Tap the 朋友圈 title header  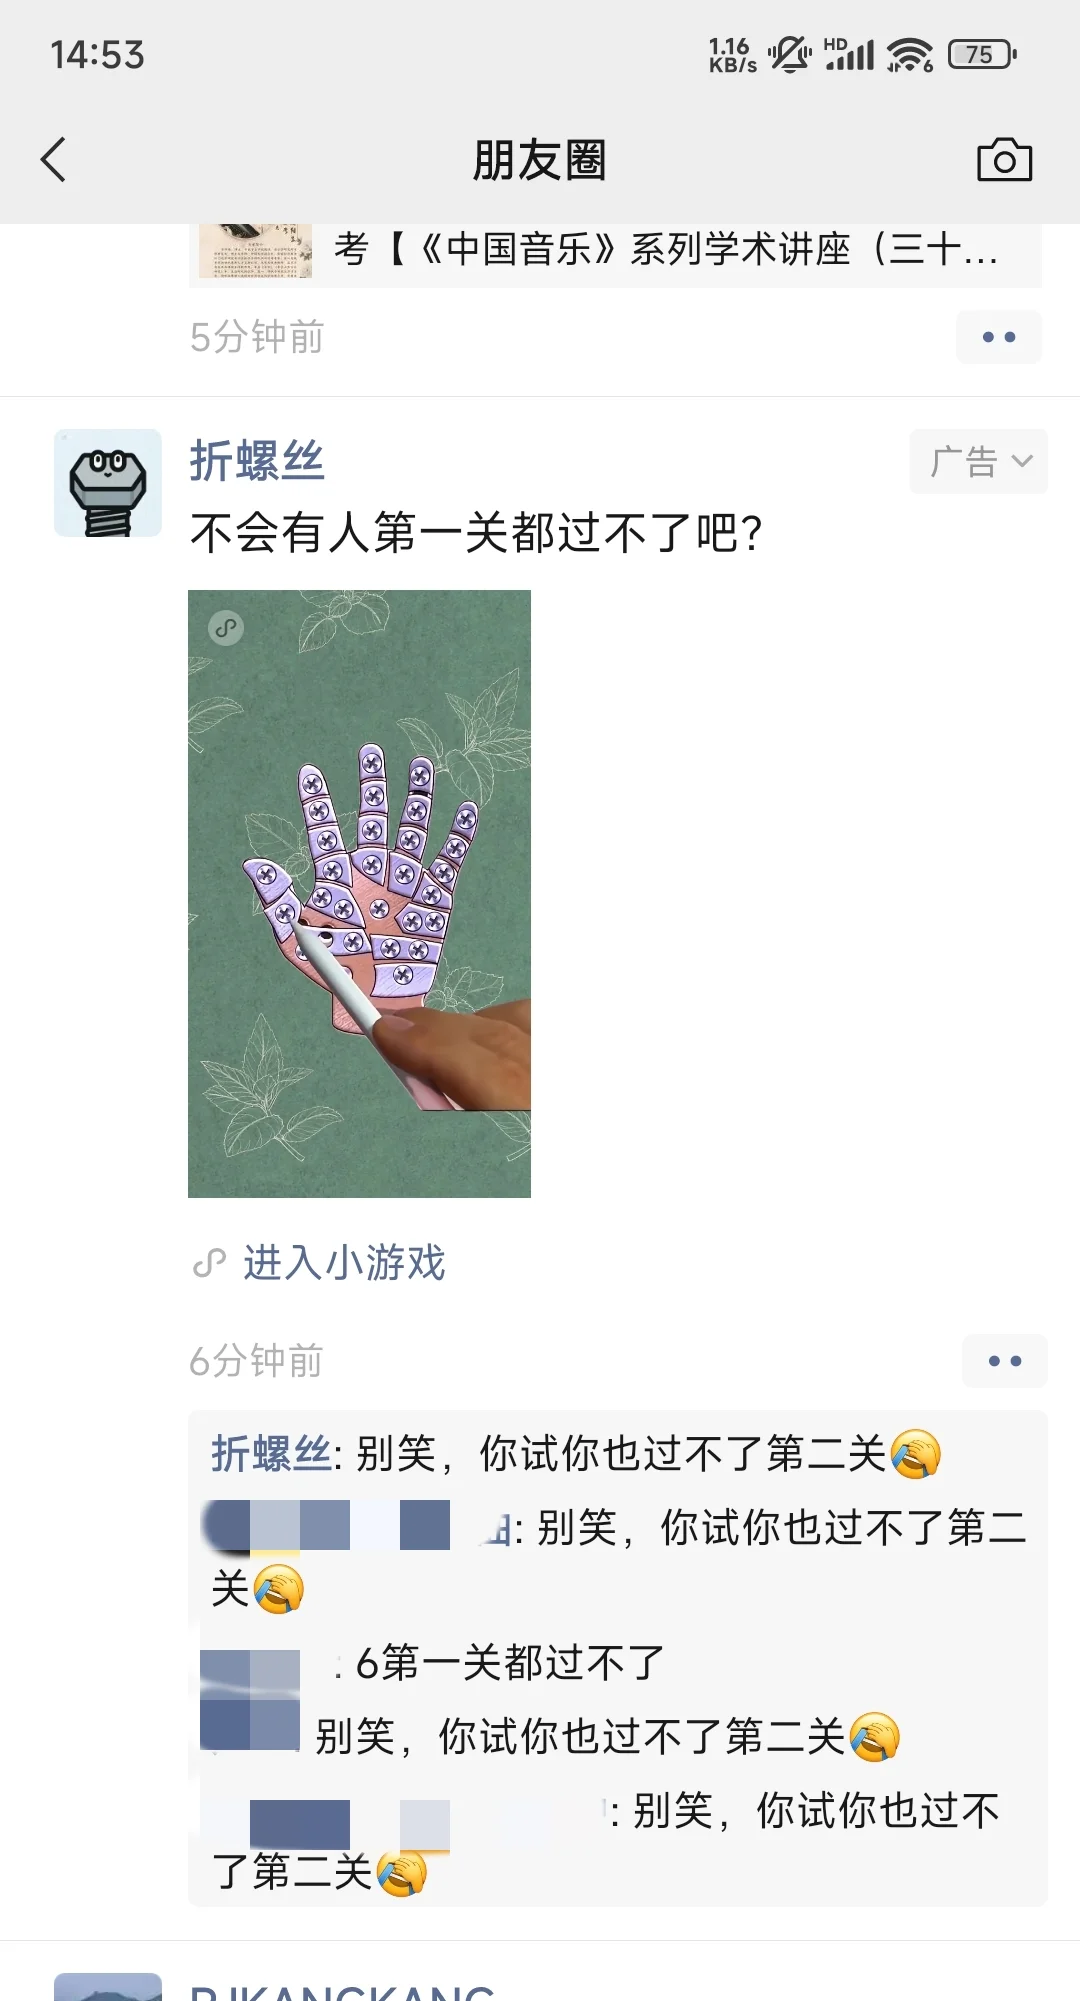tap(540, 160)
